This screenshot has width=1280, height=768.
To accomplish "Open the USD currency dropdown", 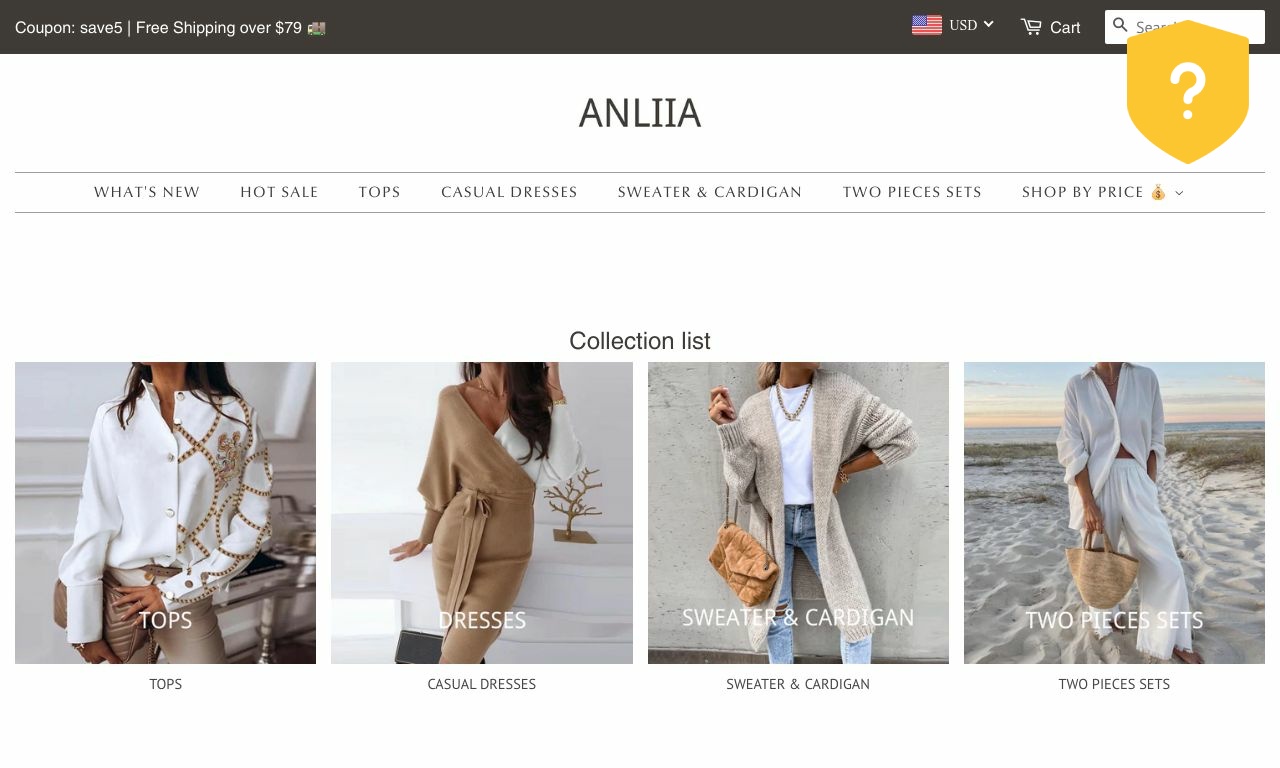I will click(x=971, y=25).
